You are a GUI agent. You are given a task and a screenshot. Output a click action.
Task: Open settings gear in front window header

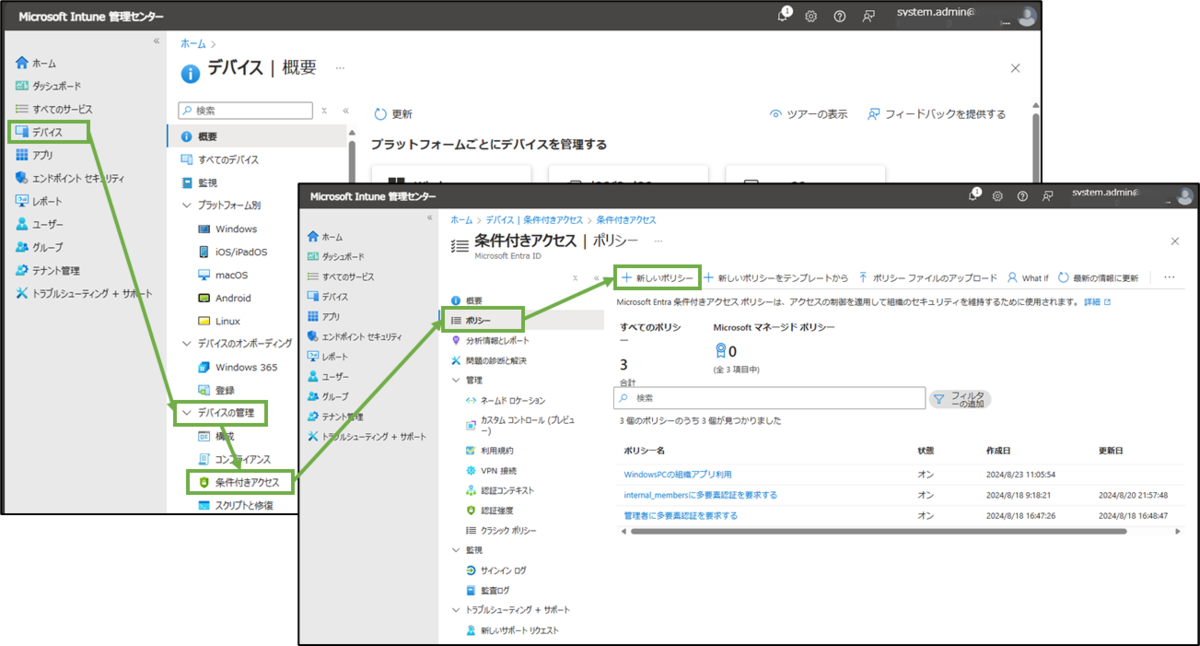(997, 196)
